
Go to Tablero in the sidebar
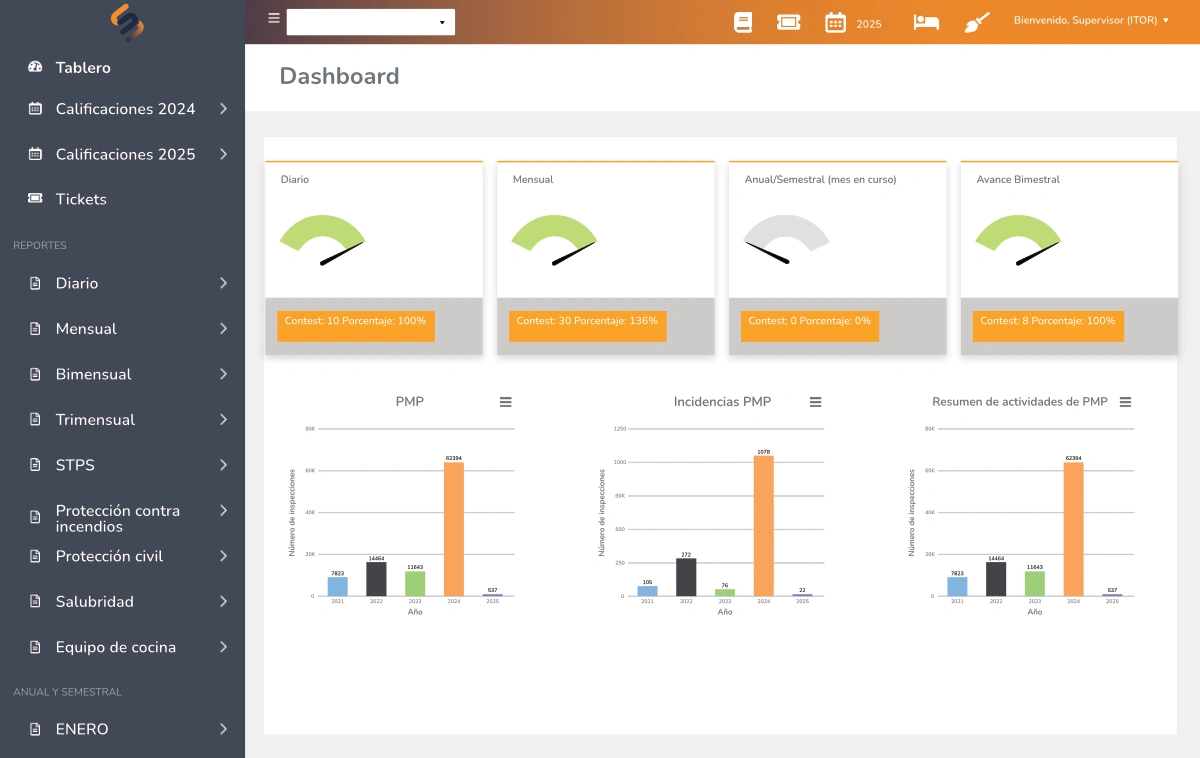(83, 68)
